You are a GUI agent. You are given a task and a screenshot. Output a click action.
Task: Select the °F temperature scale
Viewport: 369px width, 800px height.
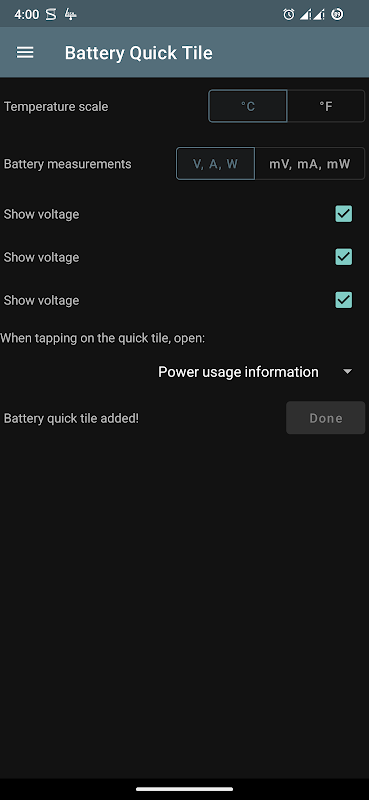tap(326, 106)
